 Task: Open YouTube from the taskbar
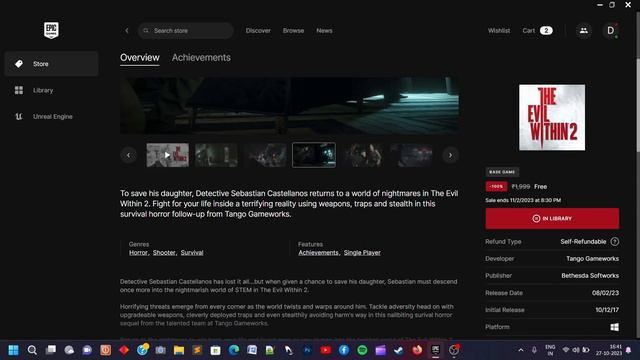(325, 350)
